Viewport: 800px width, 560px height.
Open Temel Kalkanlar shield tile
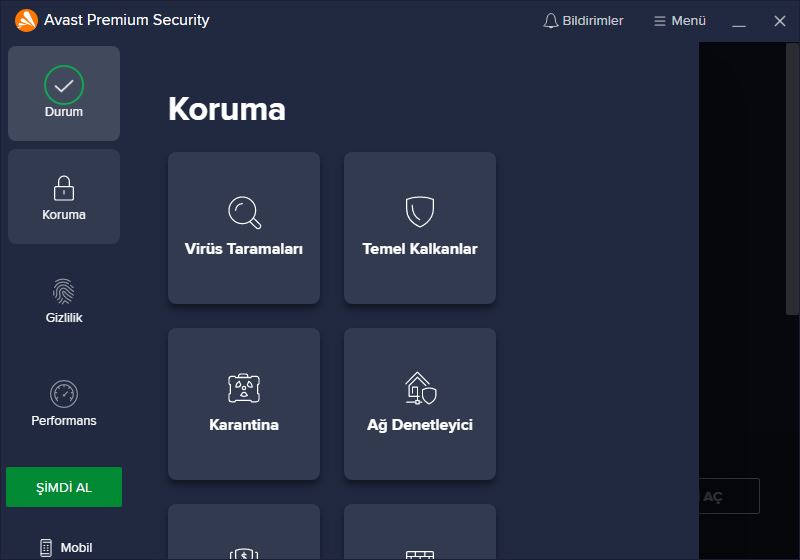[420, 228]
